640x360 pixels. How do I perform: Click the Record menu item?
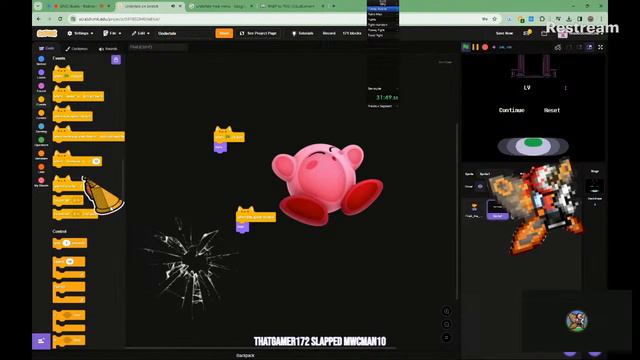(x=329, y=33)
